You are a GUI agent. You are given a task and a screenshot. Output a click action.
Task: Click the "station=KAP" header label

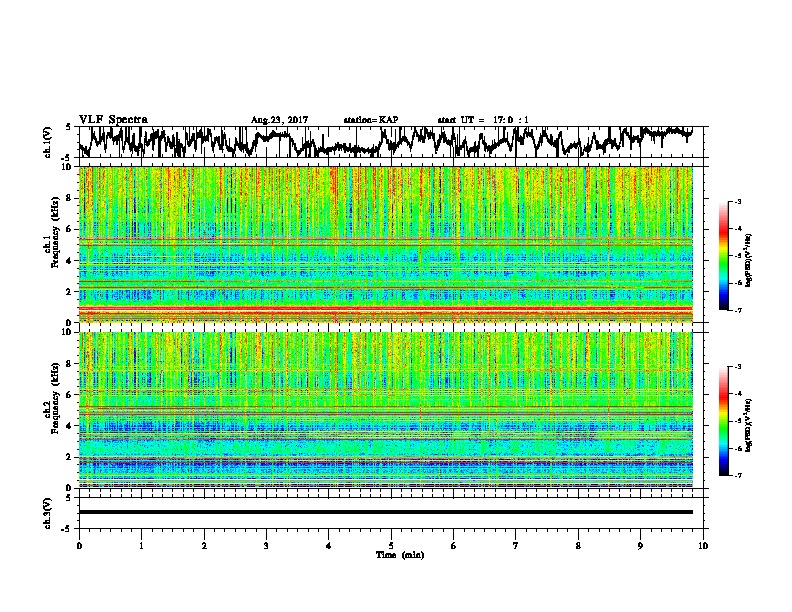point(371,120)
